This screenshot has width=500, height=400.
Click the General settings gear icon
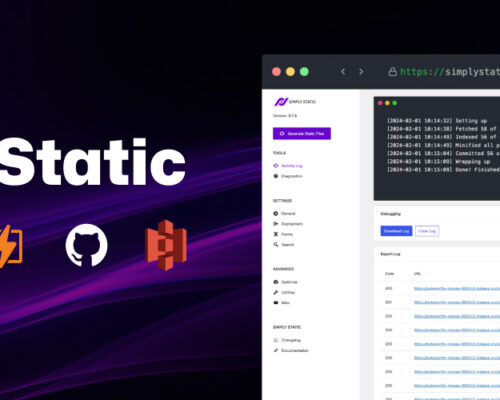click(276, 213)
